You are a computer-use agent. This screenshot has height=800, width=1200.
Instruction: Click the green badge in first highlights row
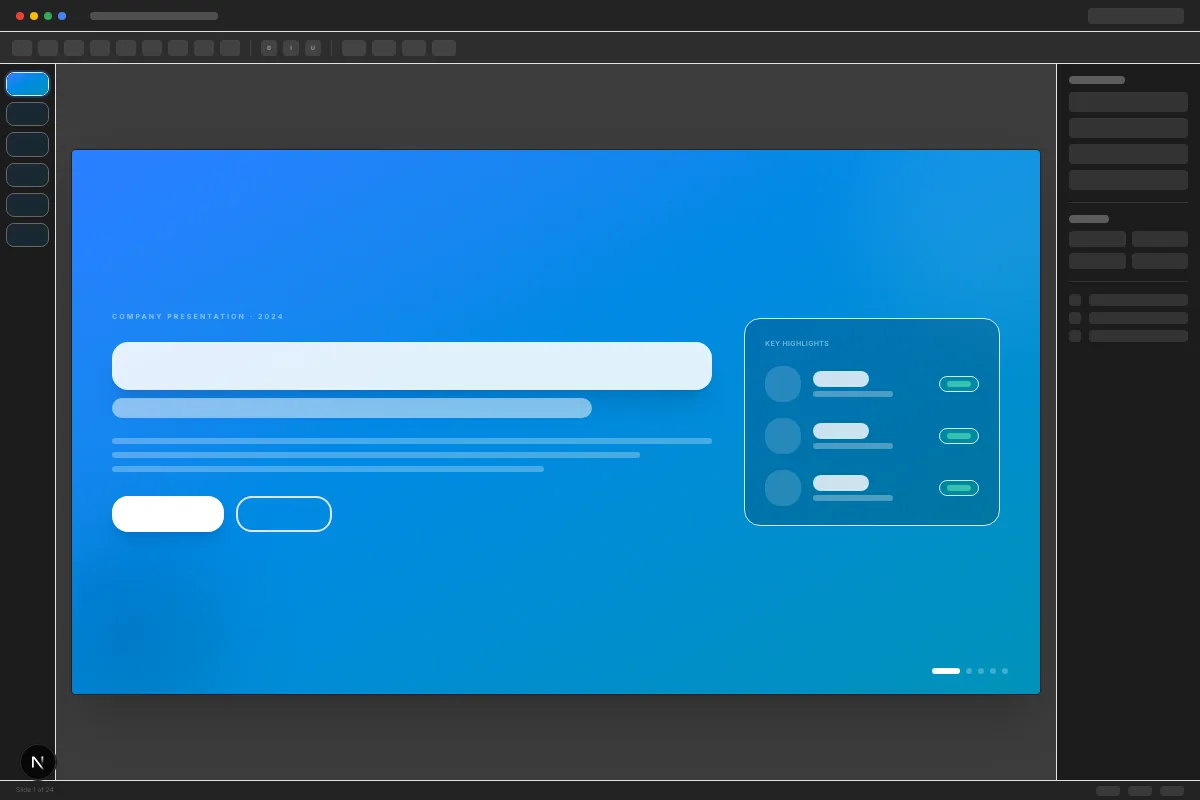pos(959,384)
